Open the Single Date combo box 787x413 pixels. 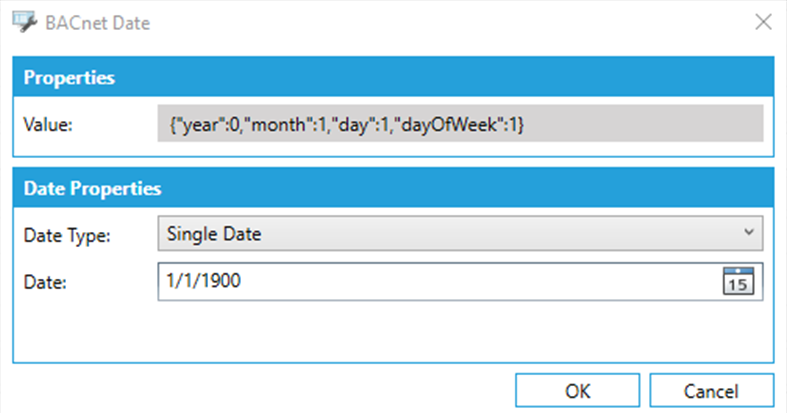point(450,233)
